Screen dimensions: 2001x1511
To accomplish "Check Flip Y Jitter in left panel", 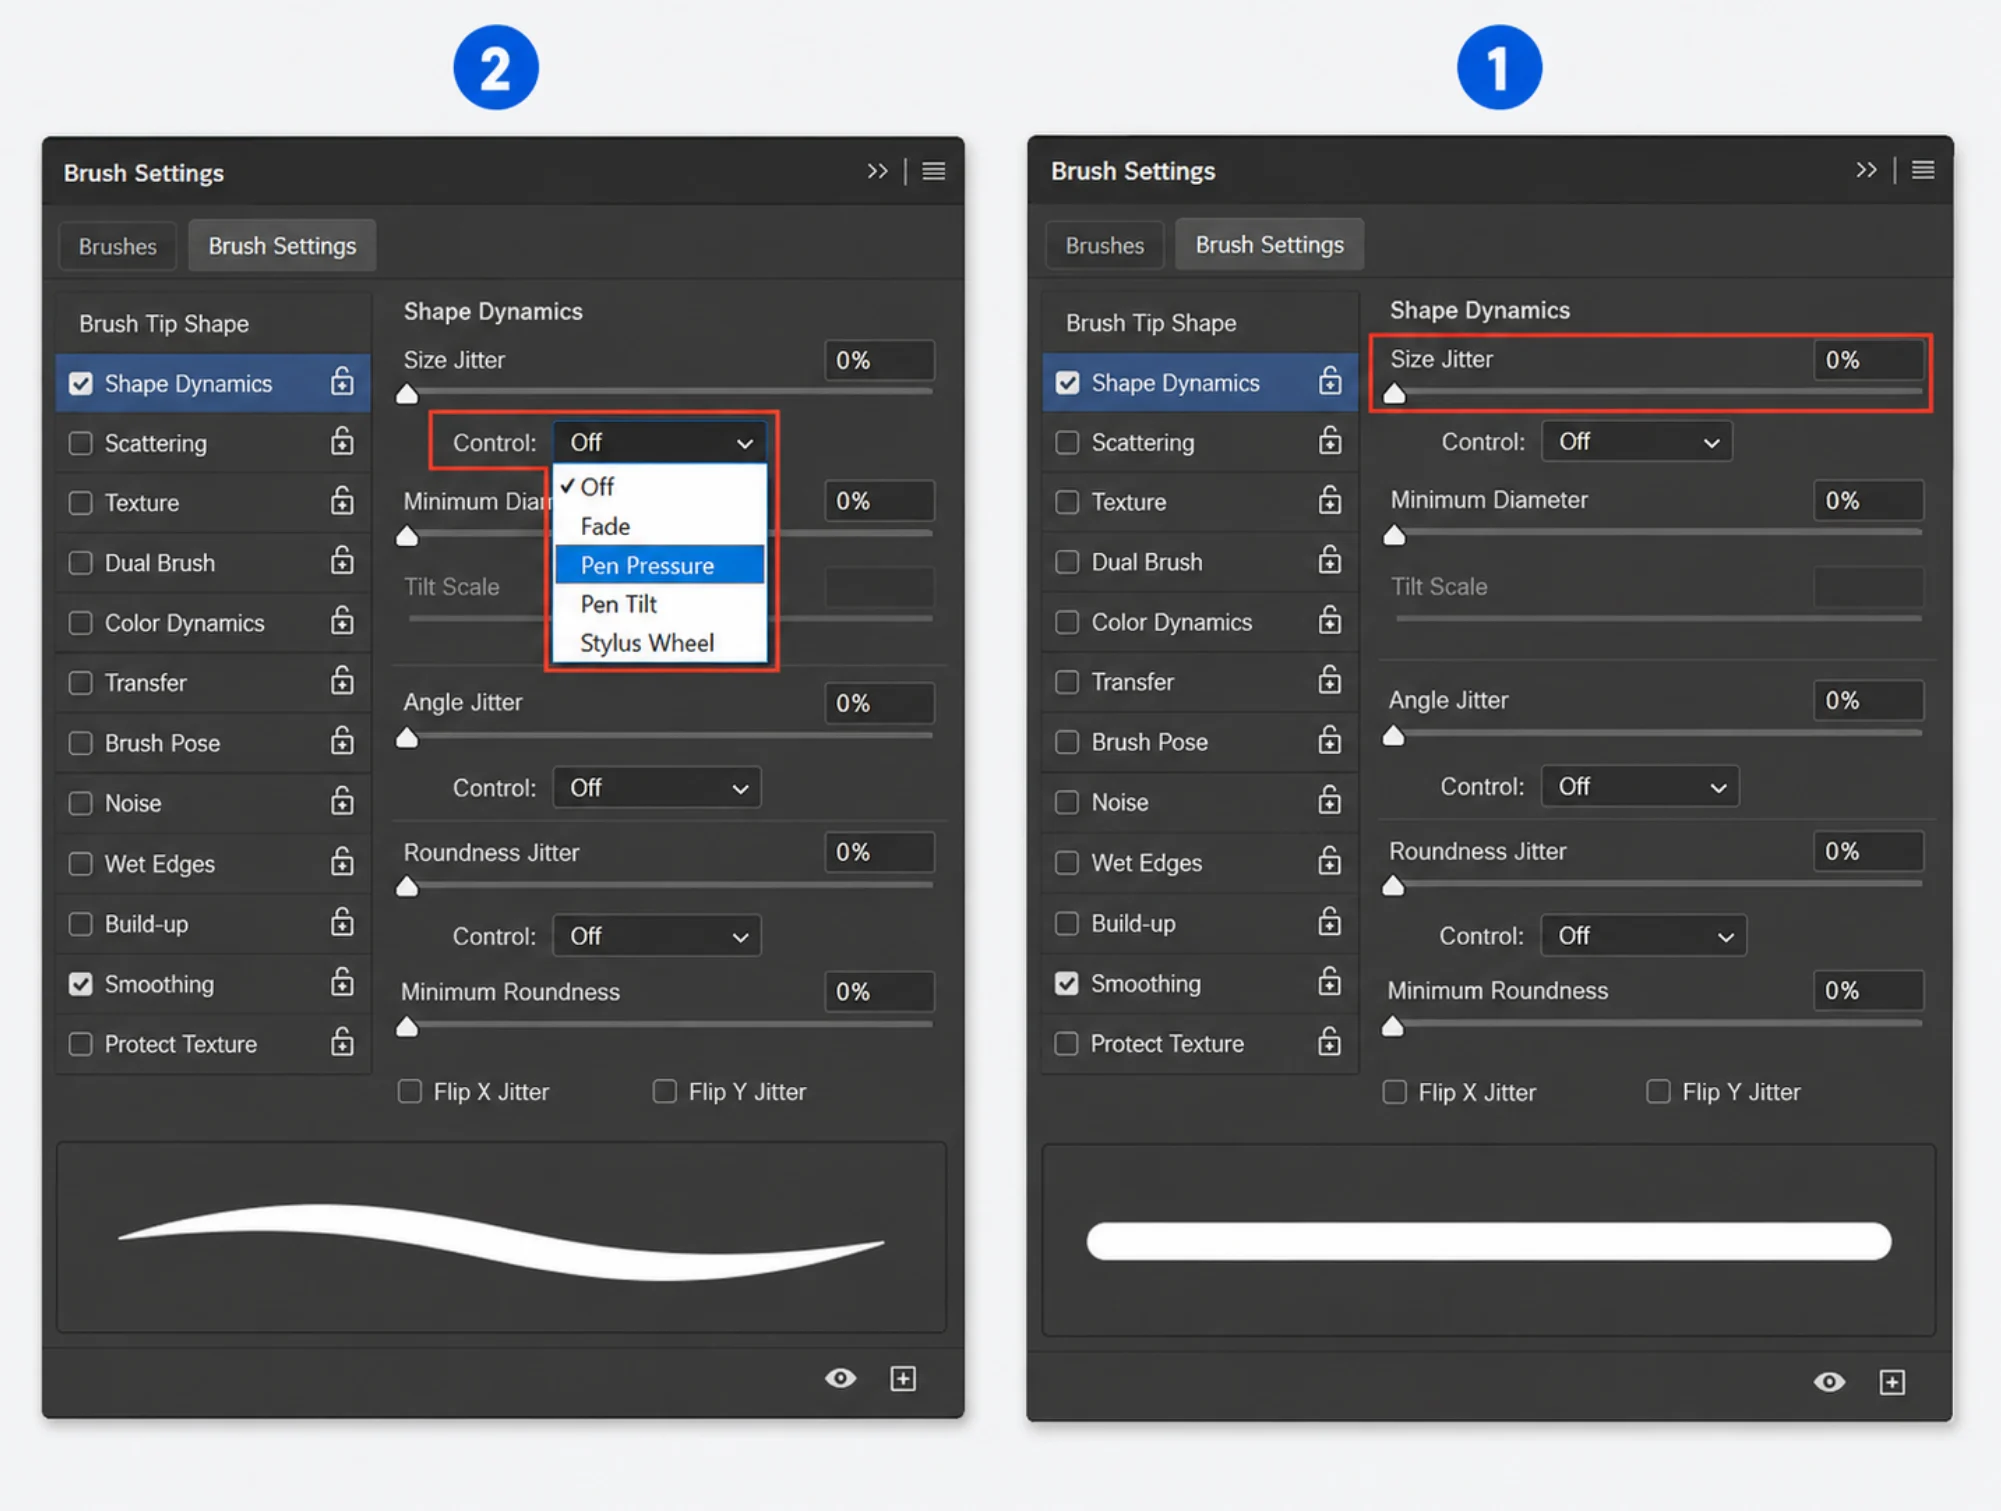I will (x=665, y=1091).
